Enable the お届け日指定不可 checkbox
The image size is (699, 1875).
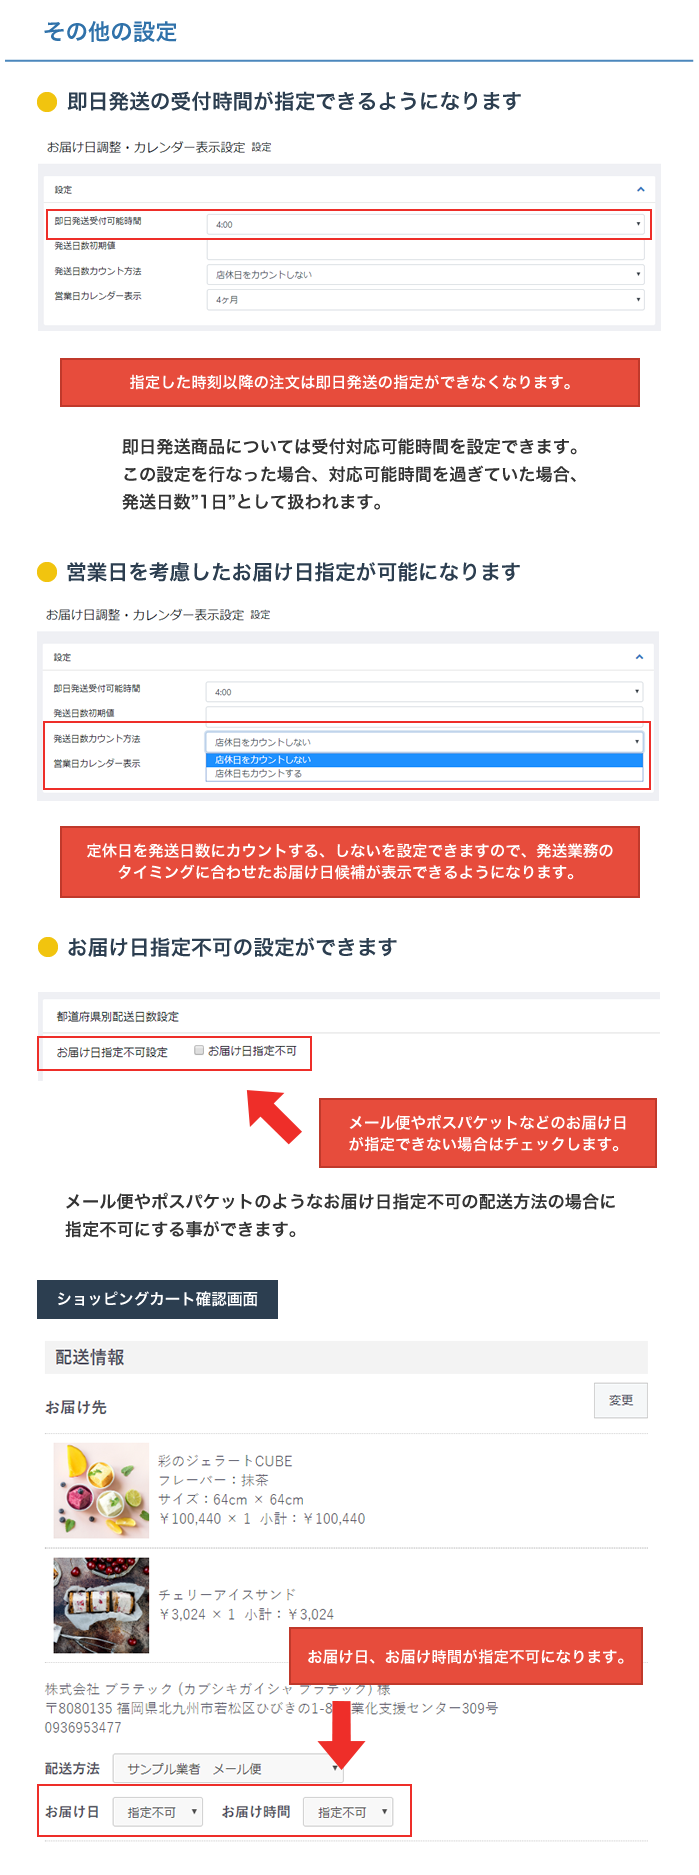(199, 1050)
